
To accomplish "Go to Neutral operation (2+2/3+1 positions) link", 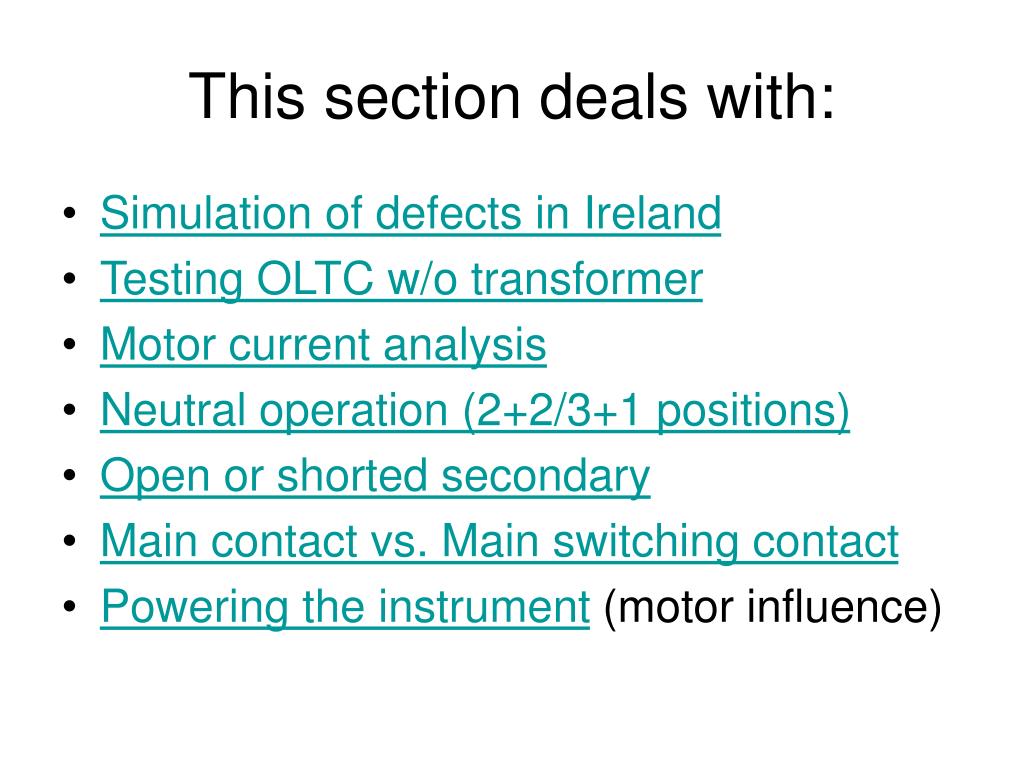I will [x=475, y=411].
